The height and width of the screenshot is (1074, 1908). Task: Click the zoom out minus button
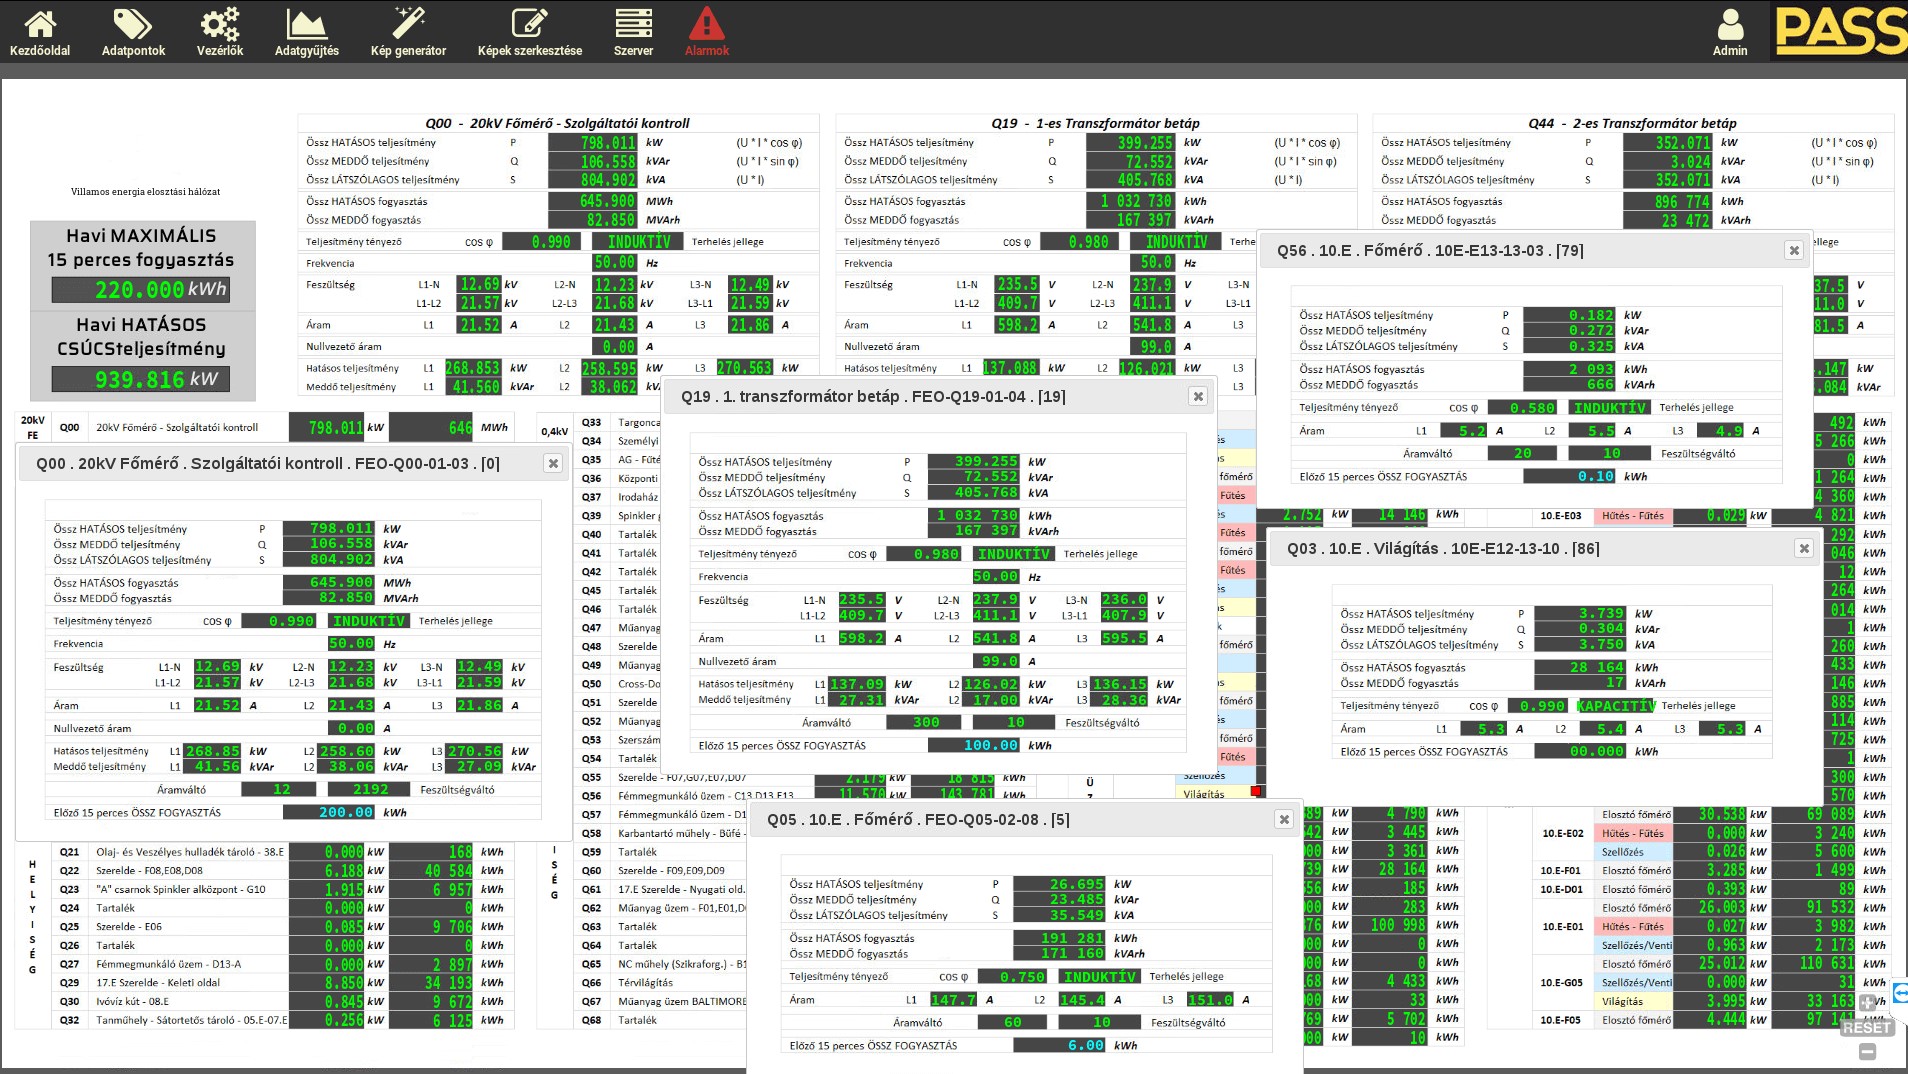1867,1052
